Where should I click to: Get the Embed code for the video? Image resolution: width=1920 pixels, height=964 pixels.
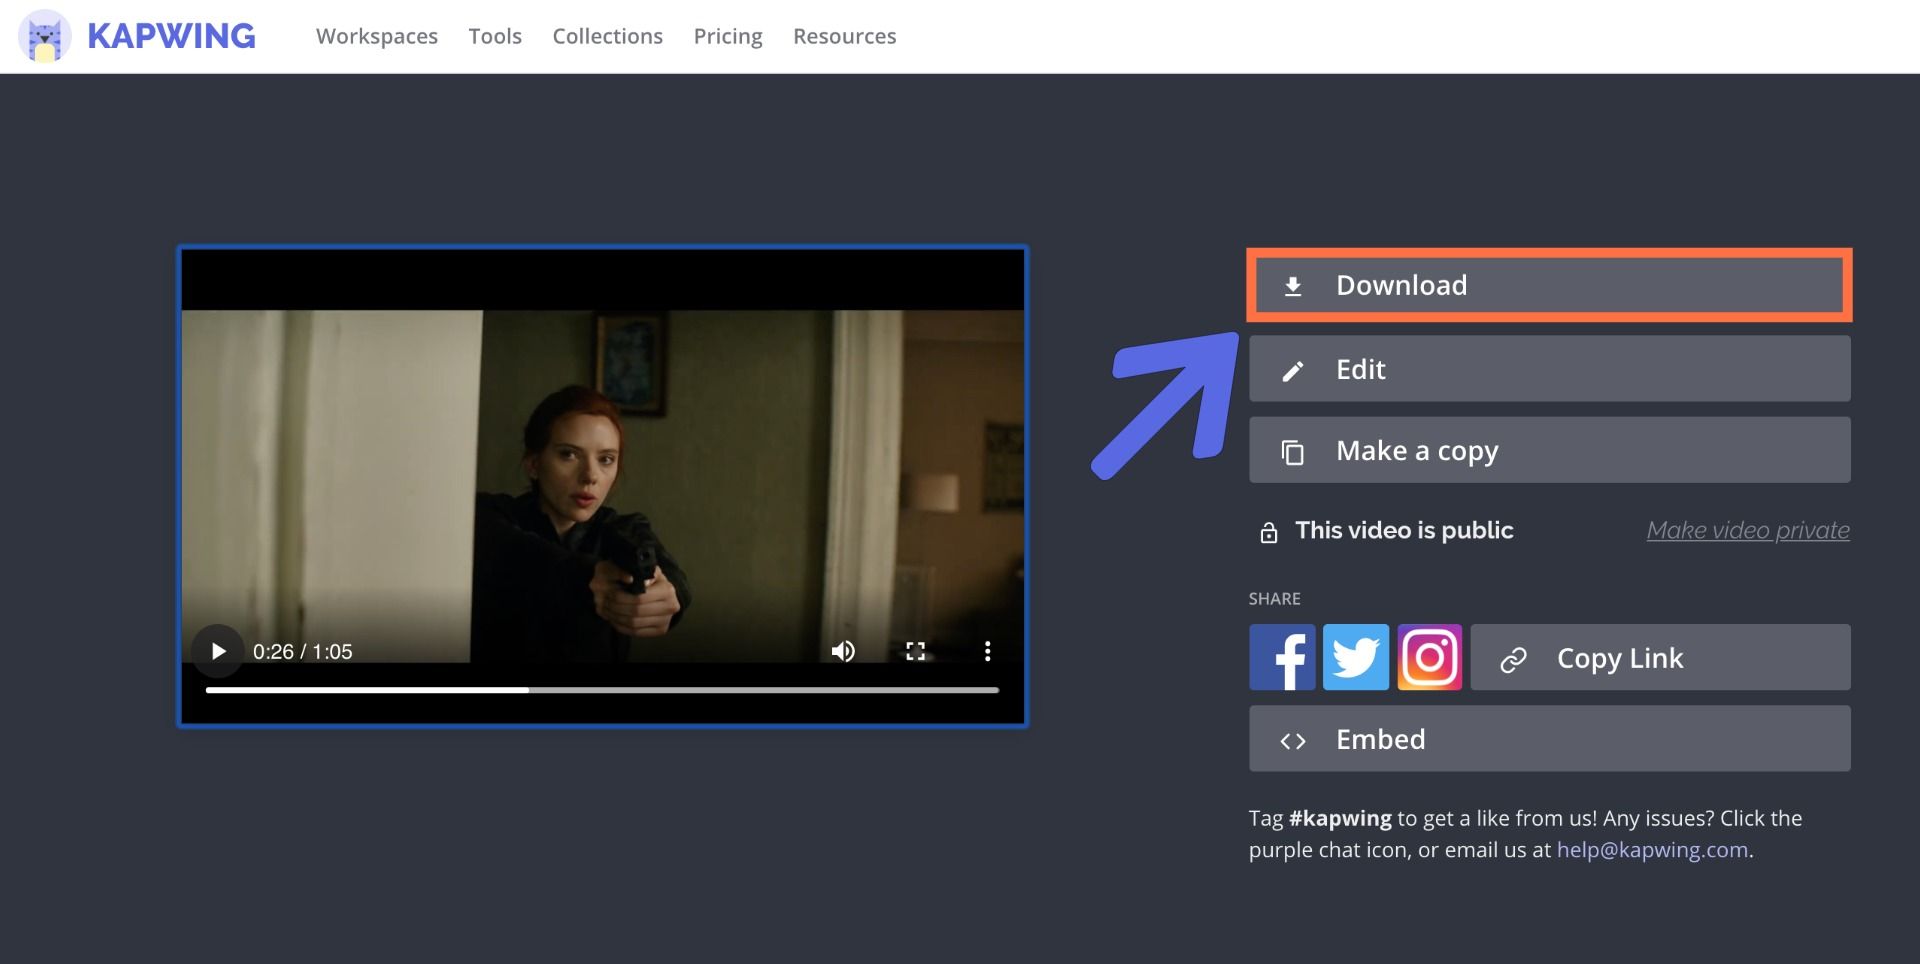point(1548,739)
